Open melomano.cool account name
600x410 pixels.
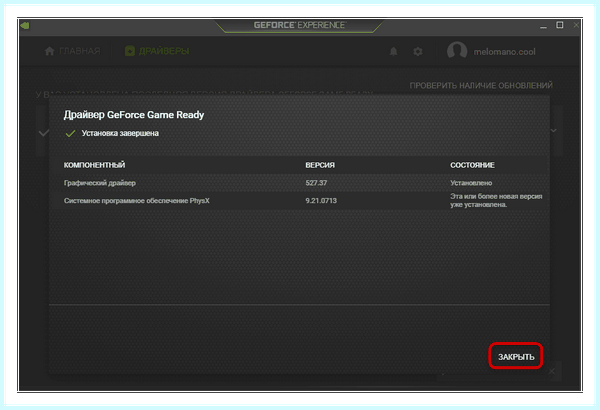pos(504,52)
